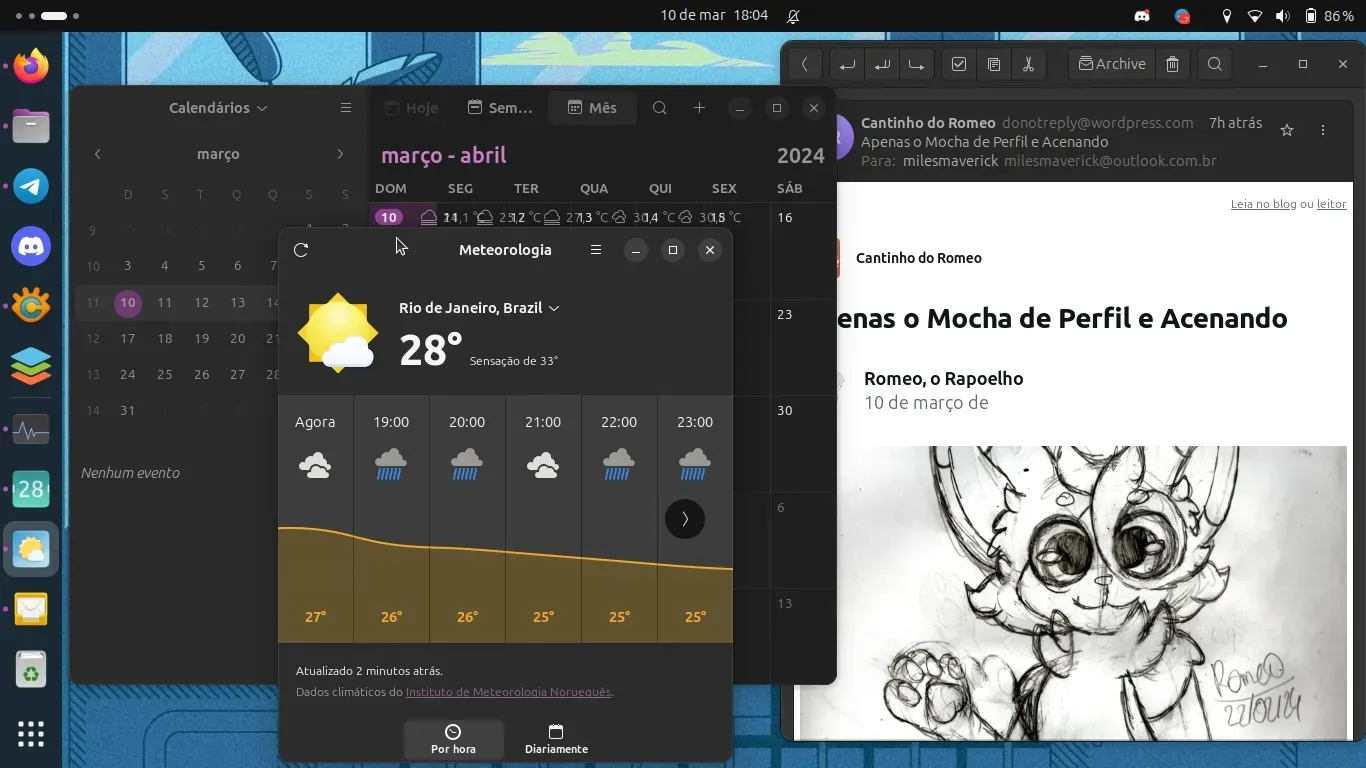The height and width of the screenshot is (768, 1366).
Task: Open the Calendários dropdown
Action: pyautogui.click(x=218, y=108)
